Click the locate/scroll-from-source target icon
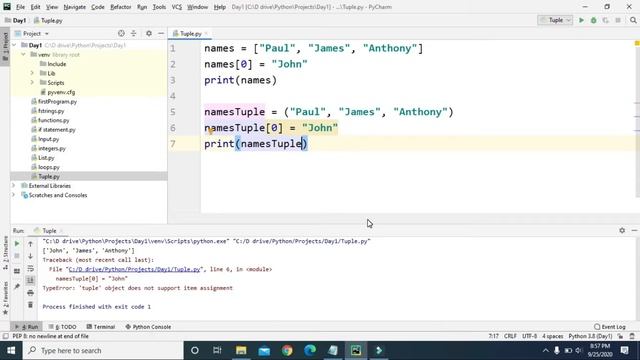The height and width of the screenshot is (360, 640). [121, 33]
